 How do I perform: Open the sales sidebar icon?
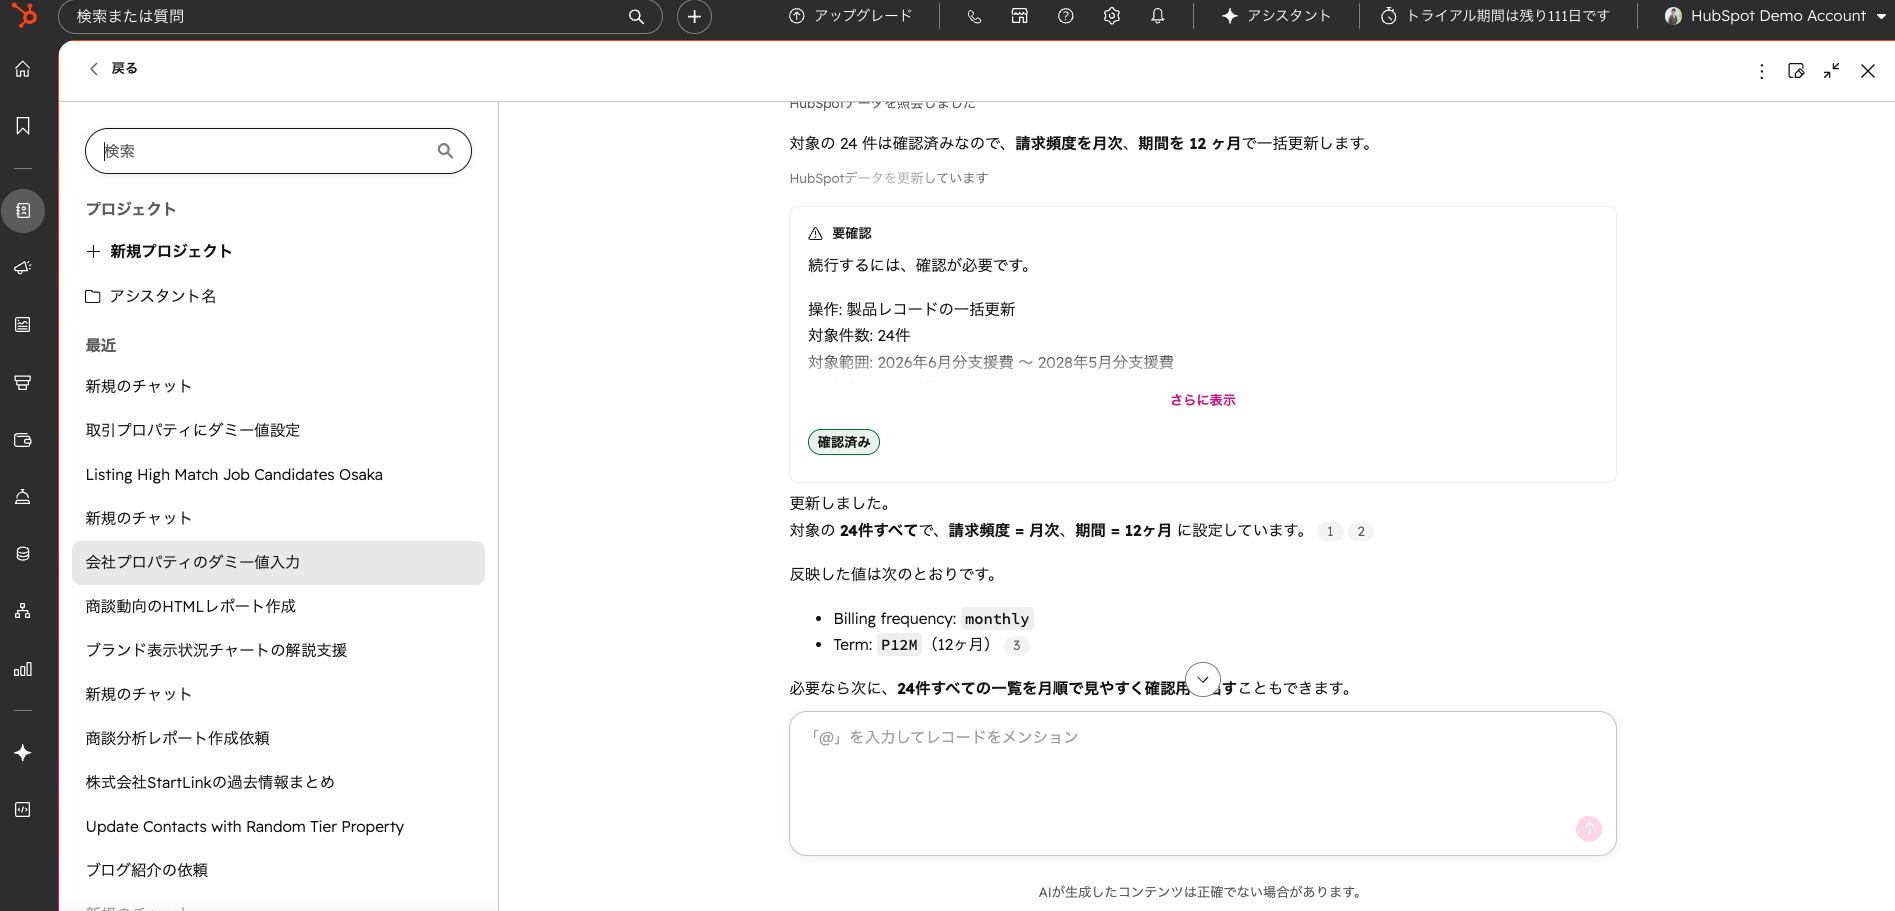click(x=23, y=383)
